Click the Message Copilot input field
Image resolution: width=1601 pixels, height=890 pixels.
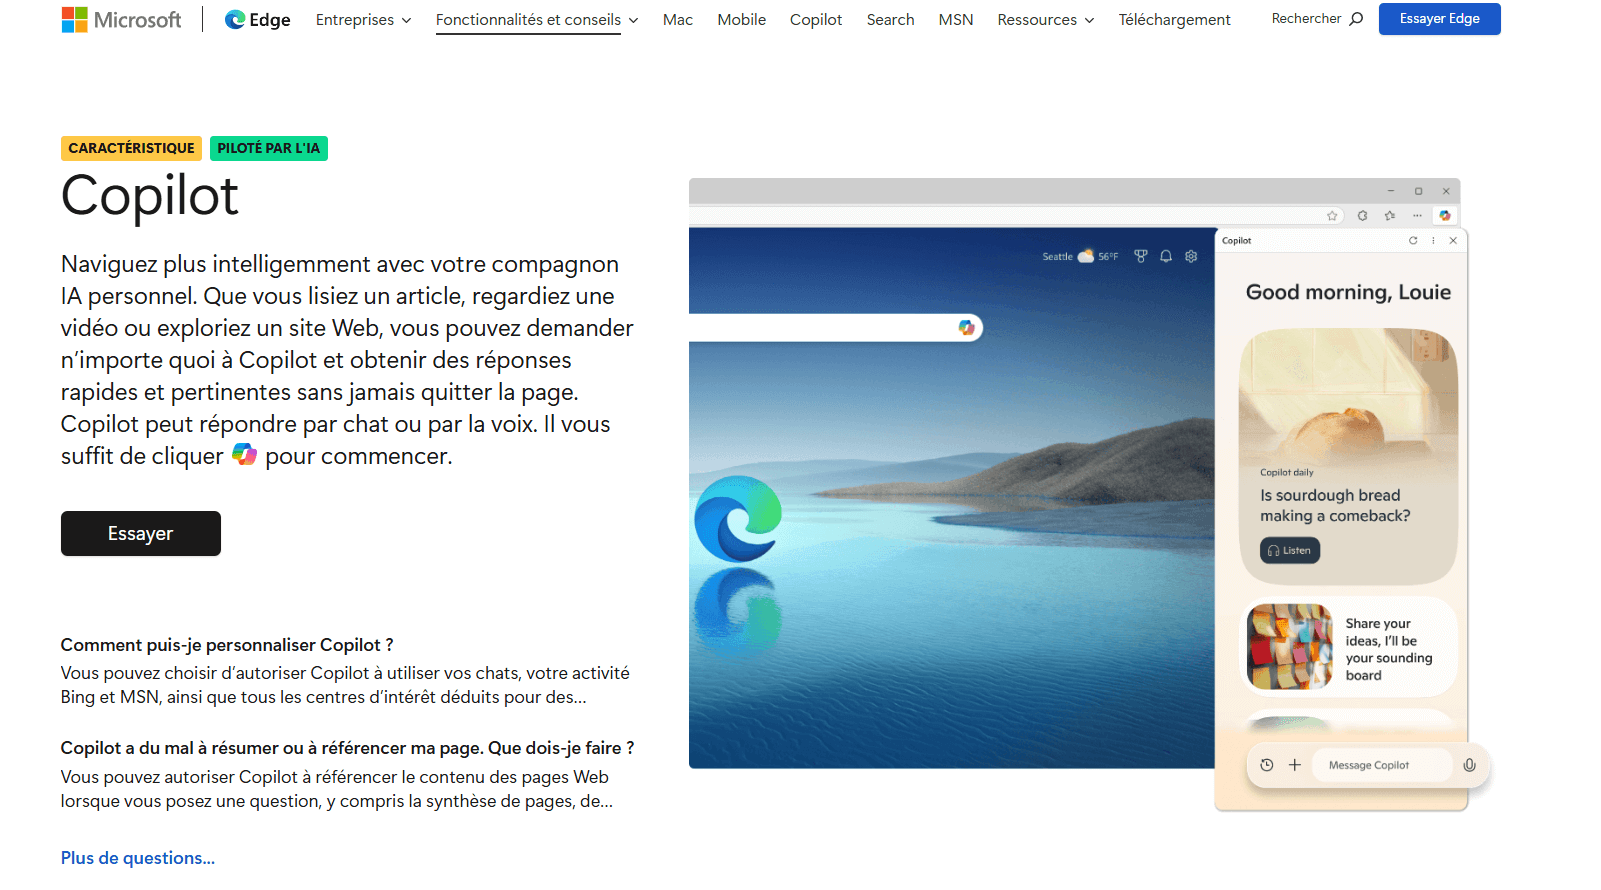pos(1381,765)
